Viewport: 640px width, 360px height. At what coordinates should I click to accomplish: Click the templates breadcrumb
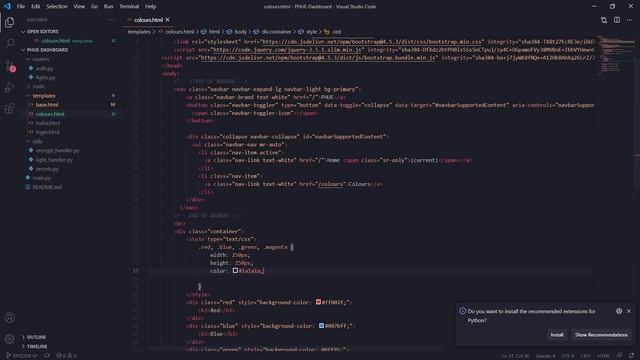coord(139,31)
